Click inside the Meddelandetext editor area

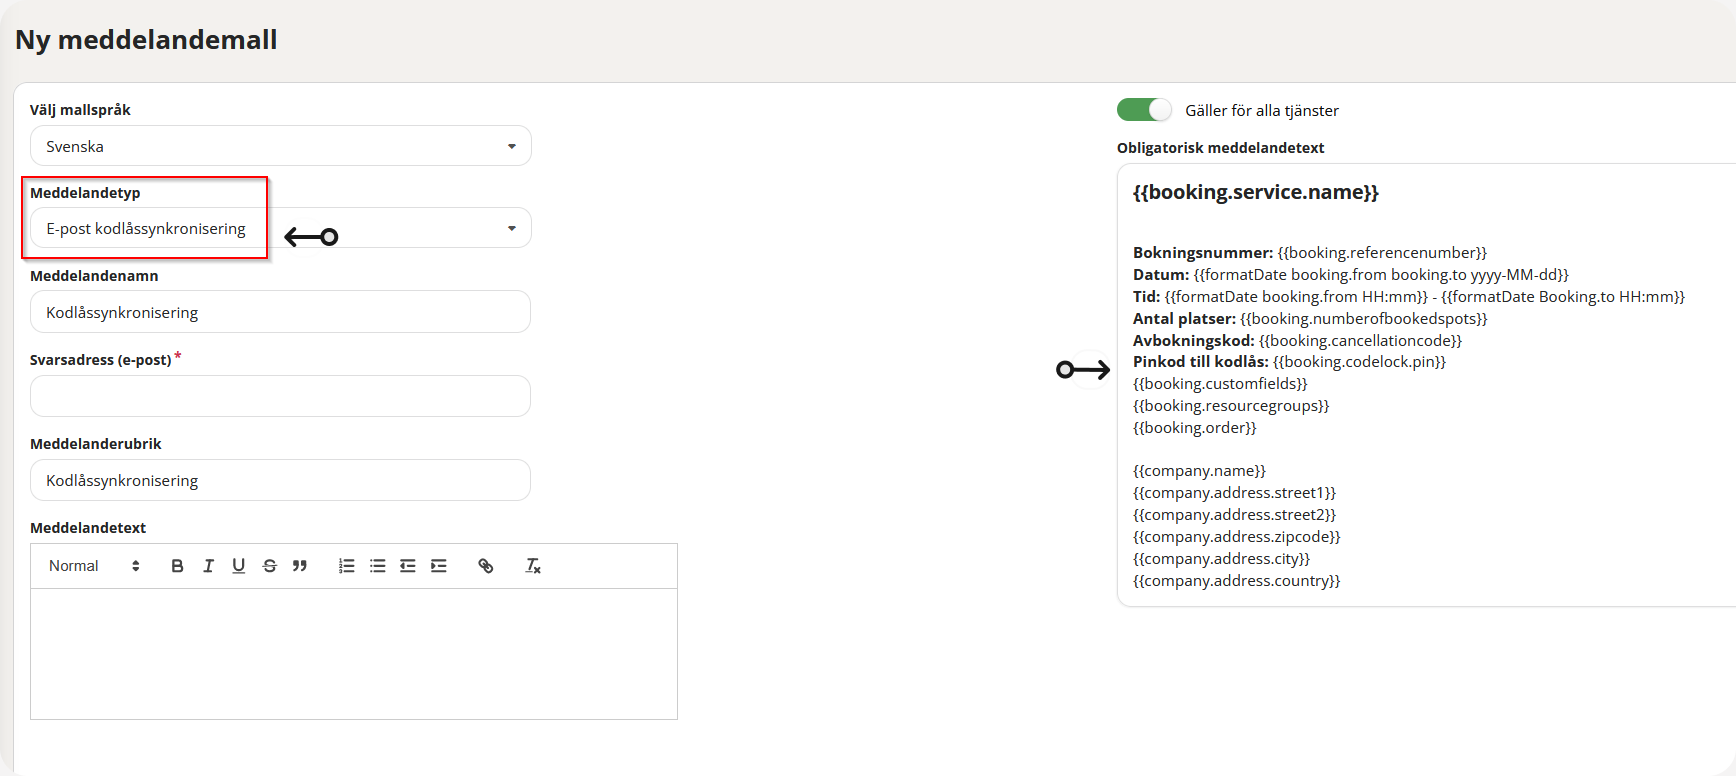354,654
